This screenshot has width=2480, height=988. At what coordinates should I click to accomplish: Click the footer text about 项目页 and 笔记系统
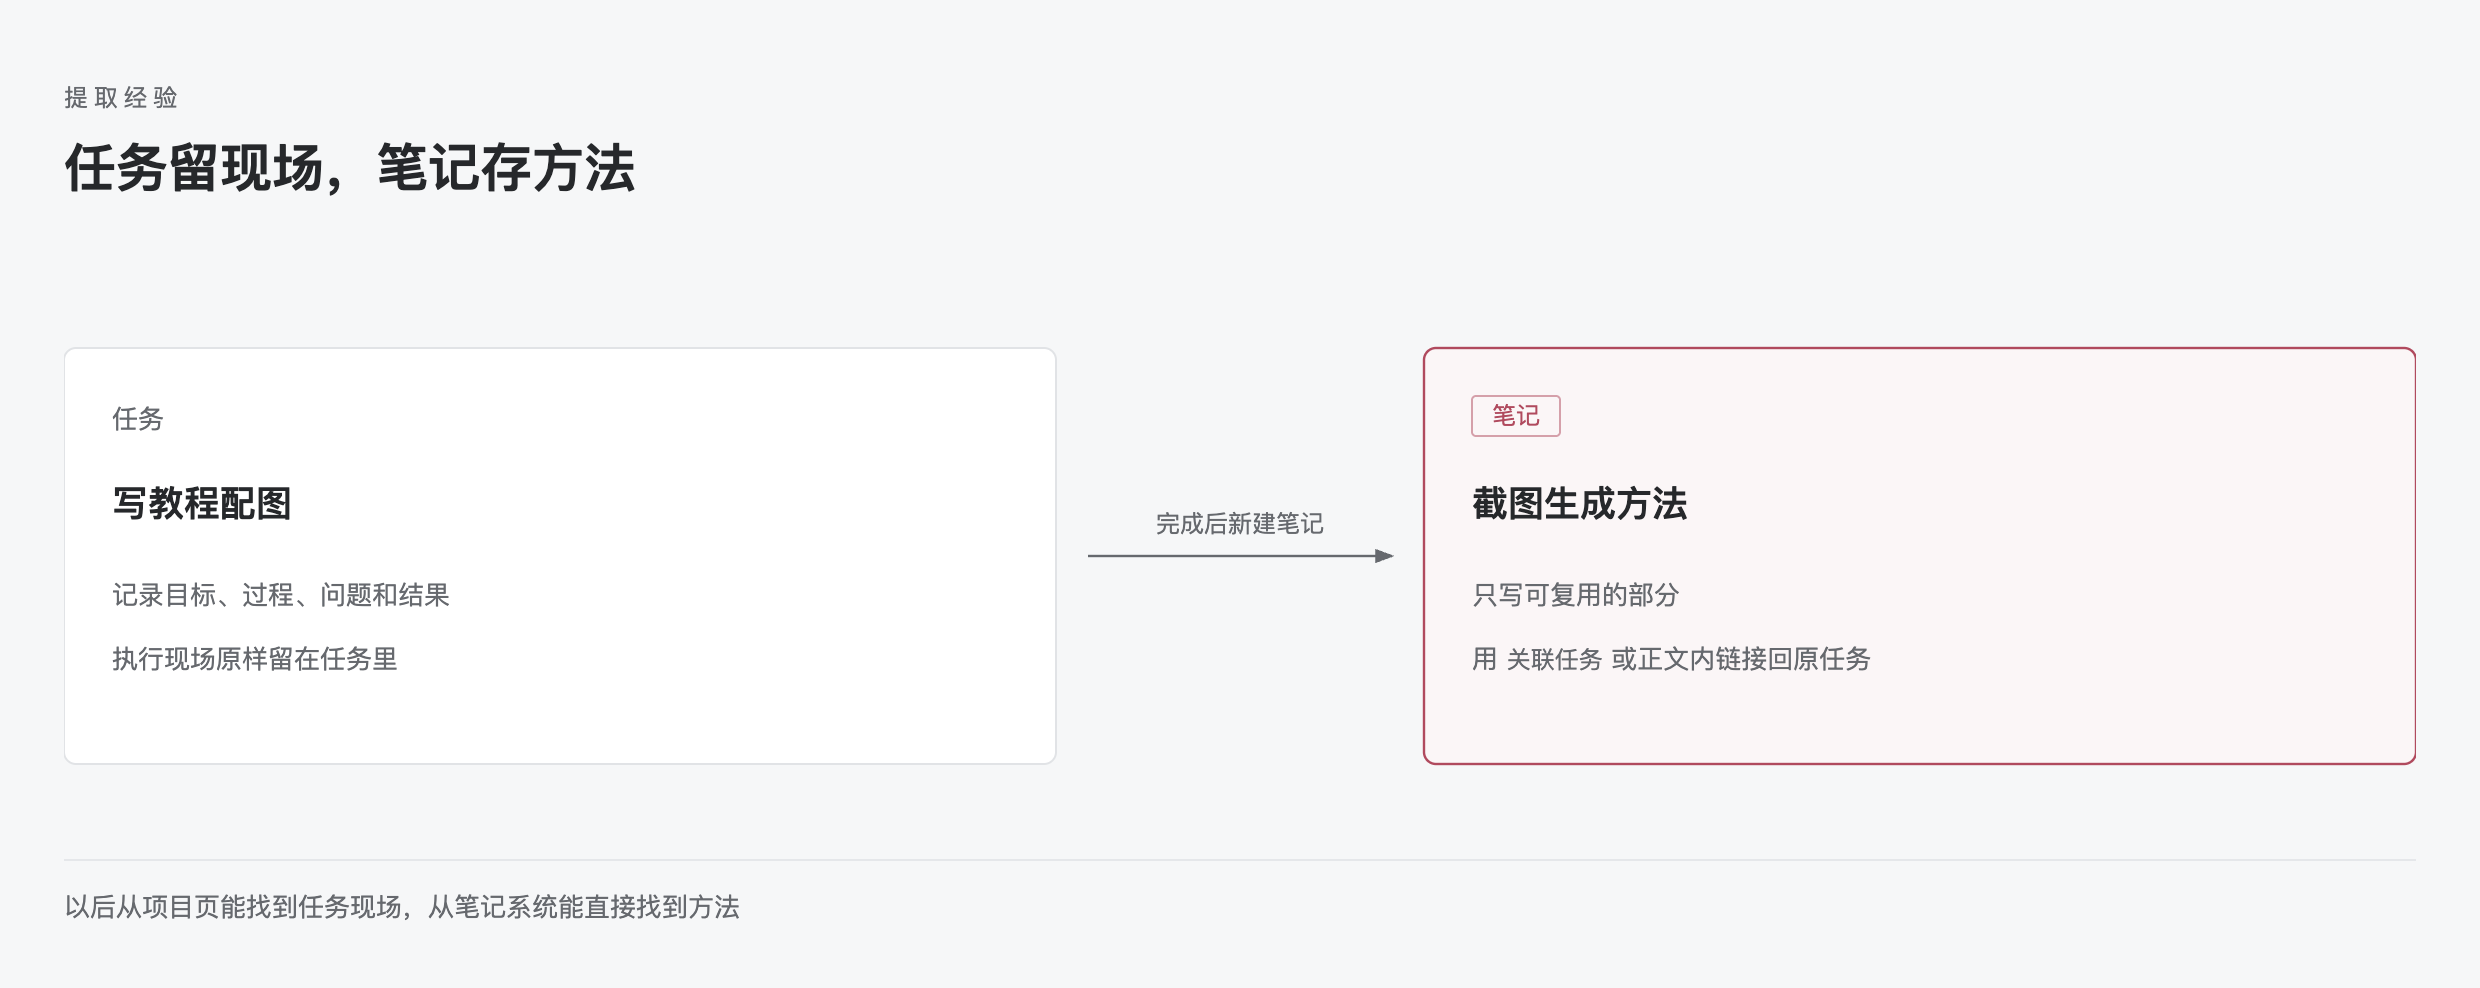[x=402, y=907]
